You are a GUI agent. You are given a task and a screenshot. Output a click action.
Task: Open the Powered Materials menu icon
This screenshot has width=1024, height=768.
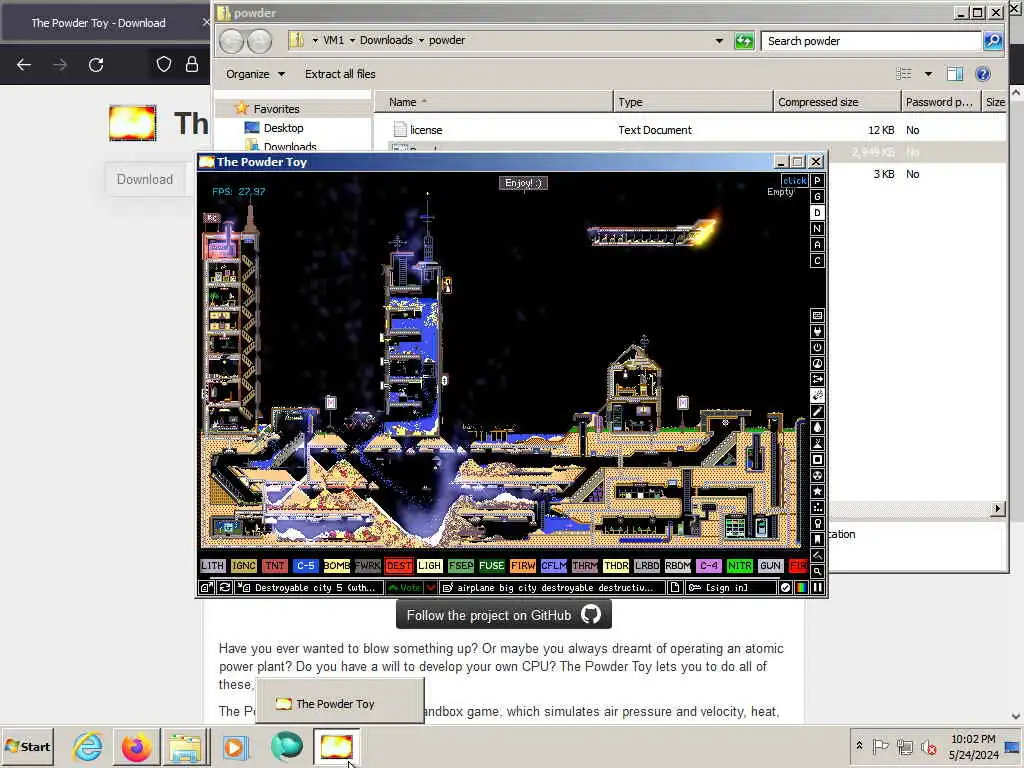pyautogui.click(x=817, y=347)
